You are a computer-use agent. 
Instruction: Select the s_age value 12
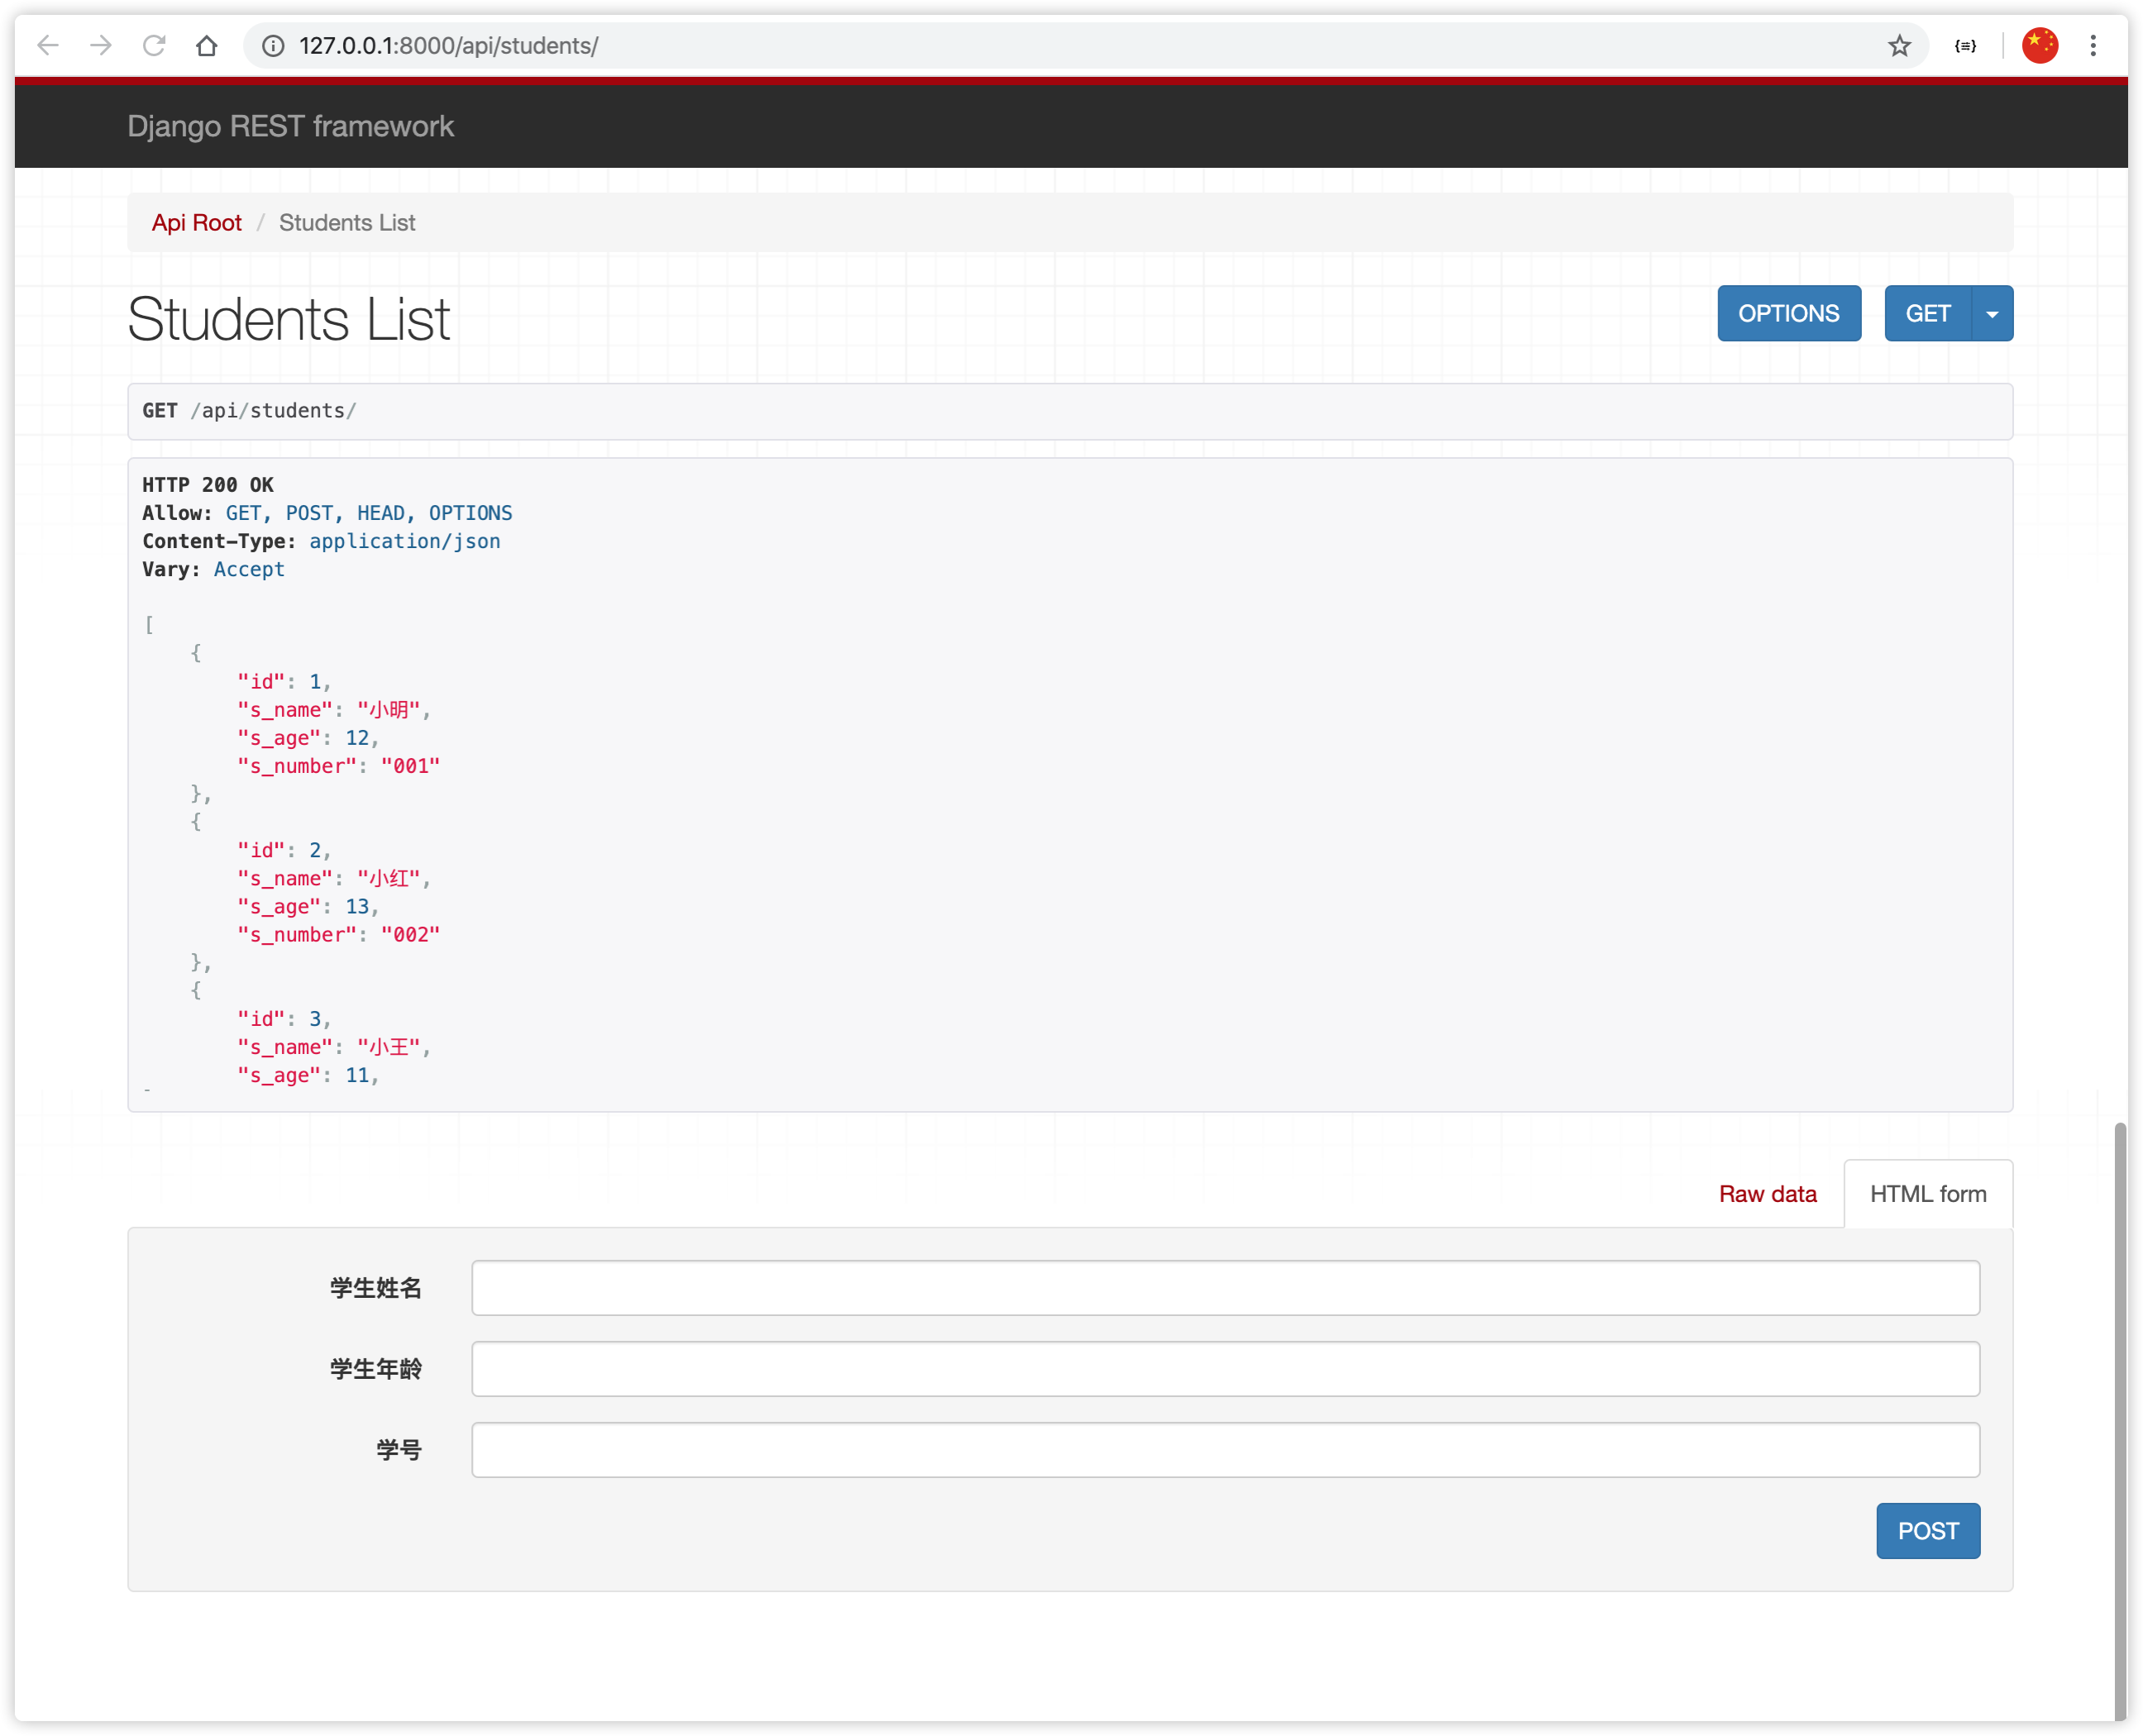[x=357, y=738]
